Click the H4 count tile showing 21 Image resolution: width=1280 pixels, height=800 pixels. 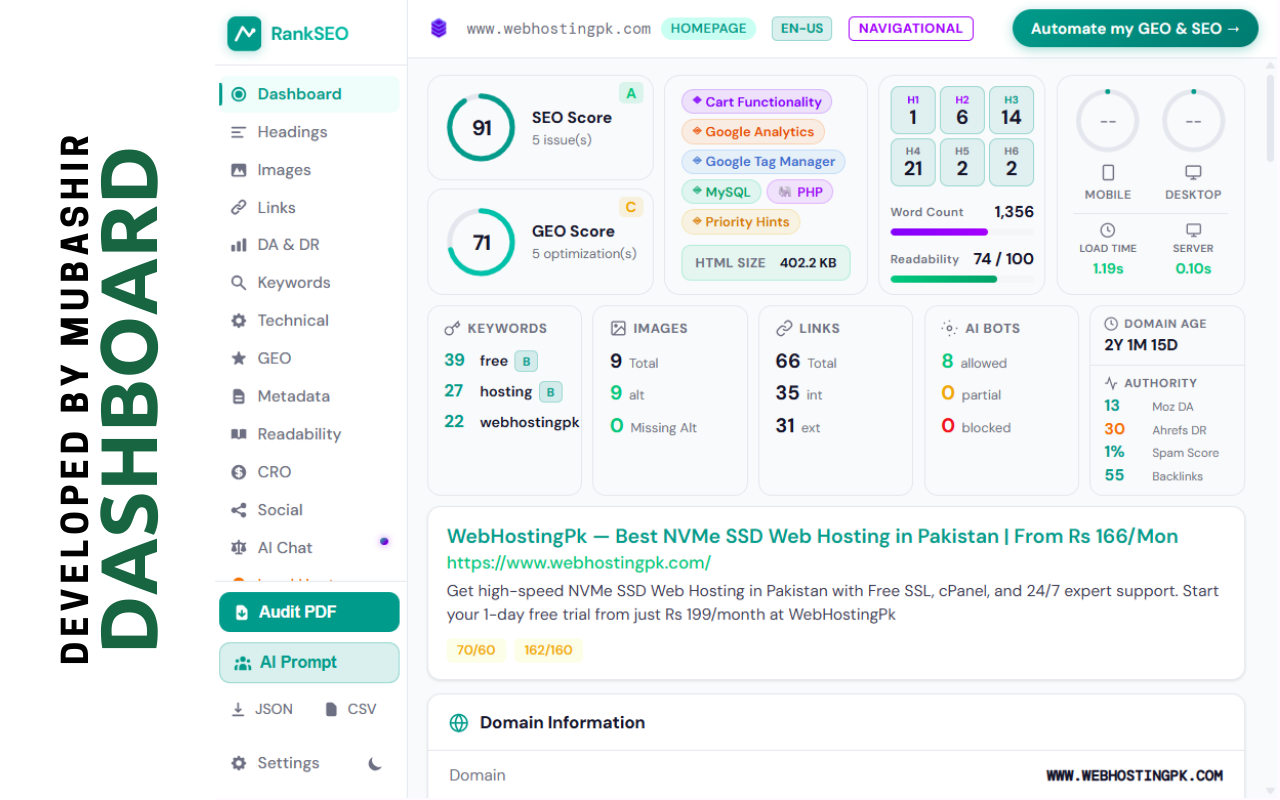(913, 162)
